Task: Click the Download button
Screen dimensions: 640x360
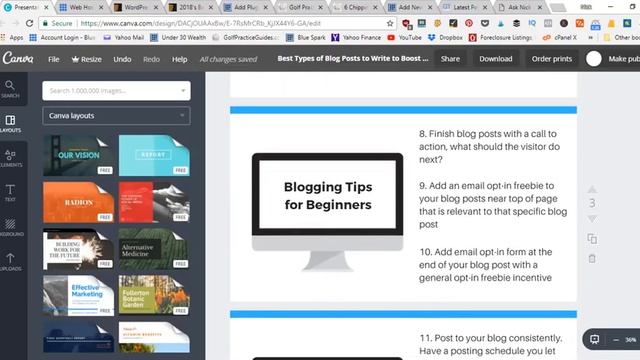Action: [496, 59]
